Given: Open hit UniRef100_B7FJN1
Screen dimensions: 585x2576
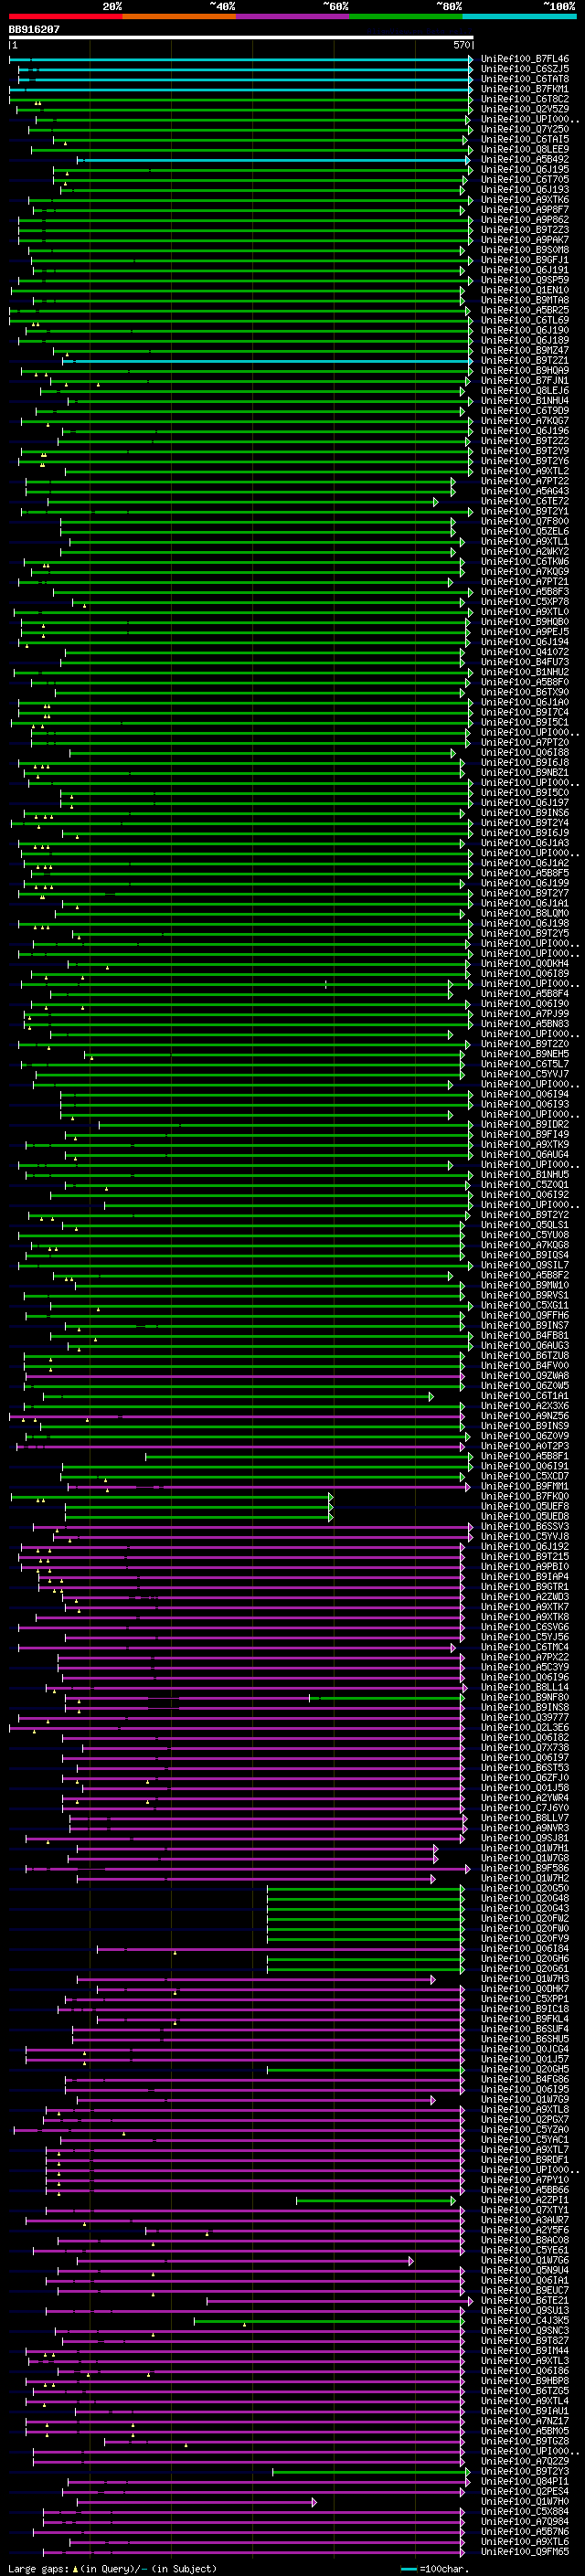Looking at the screenshot, I should pyautogui.click(x=525, y=381).
